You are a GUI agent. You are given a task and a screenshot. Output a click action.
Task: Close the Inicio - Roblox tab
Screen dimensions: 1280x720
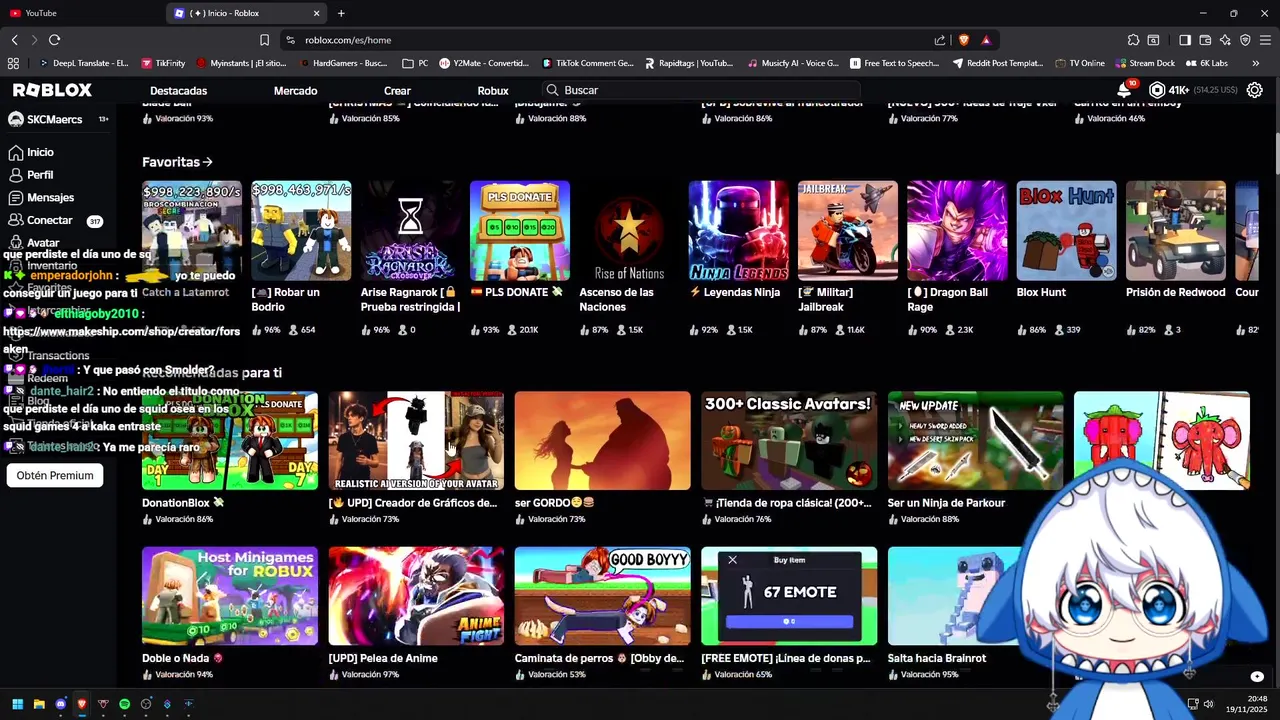tap(317, 13)
